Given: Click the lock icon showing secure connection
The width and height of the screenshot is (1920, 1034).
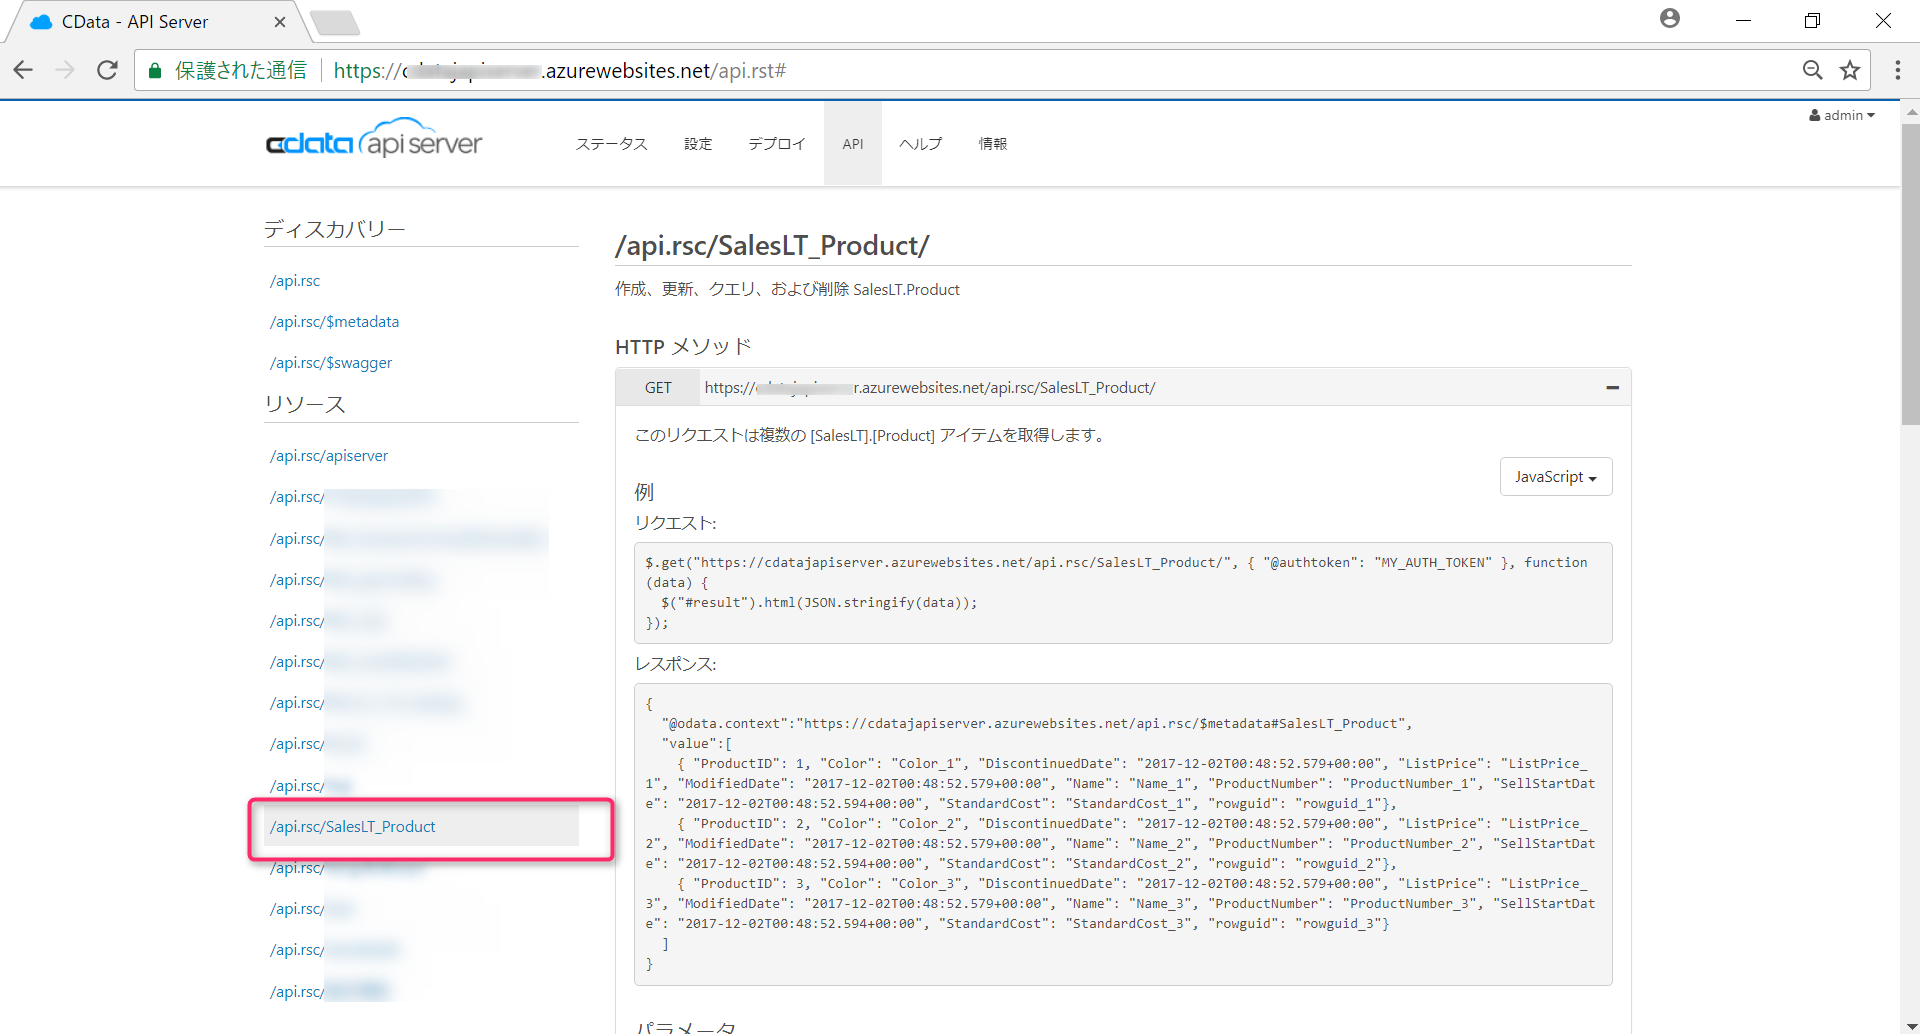Looking at the screenshot, I should (x=154, y=70).
